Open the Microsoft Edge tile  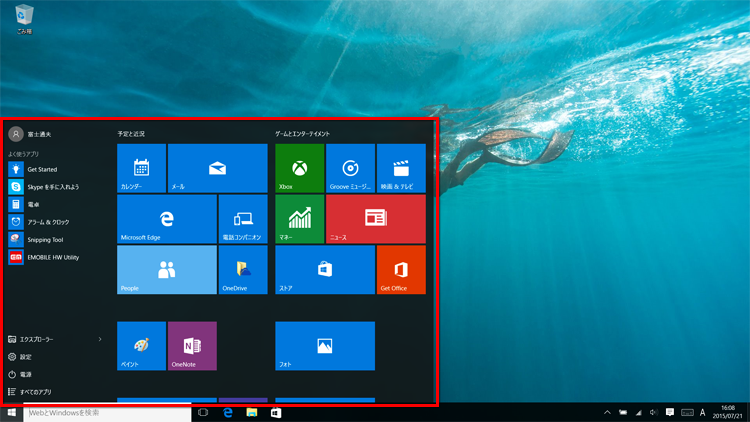coord(167,219)
